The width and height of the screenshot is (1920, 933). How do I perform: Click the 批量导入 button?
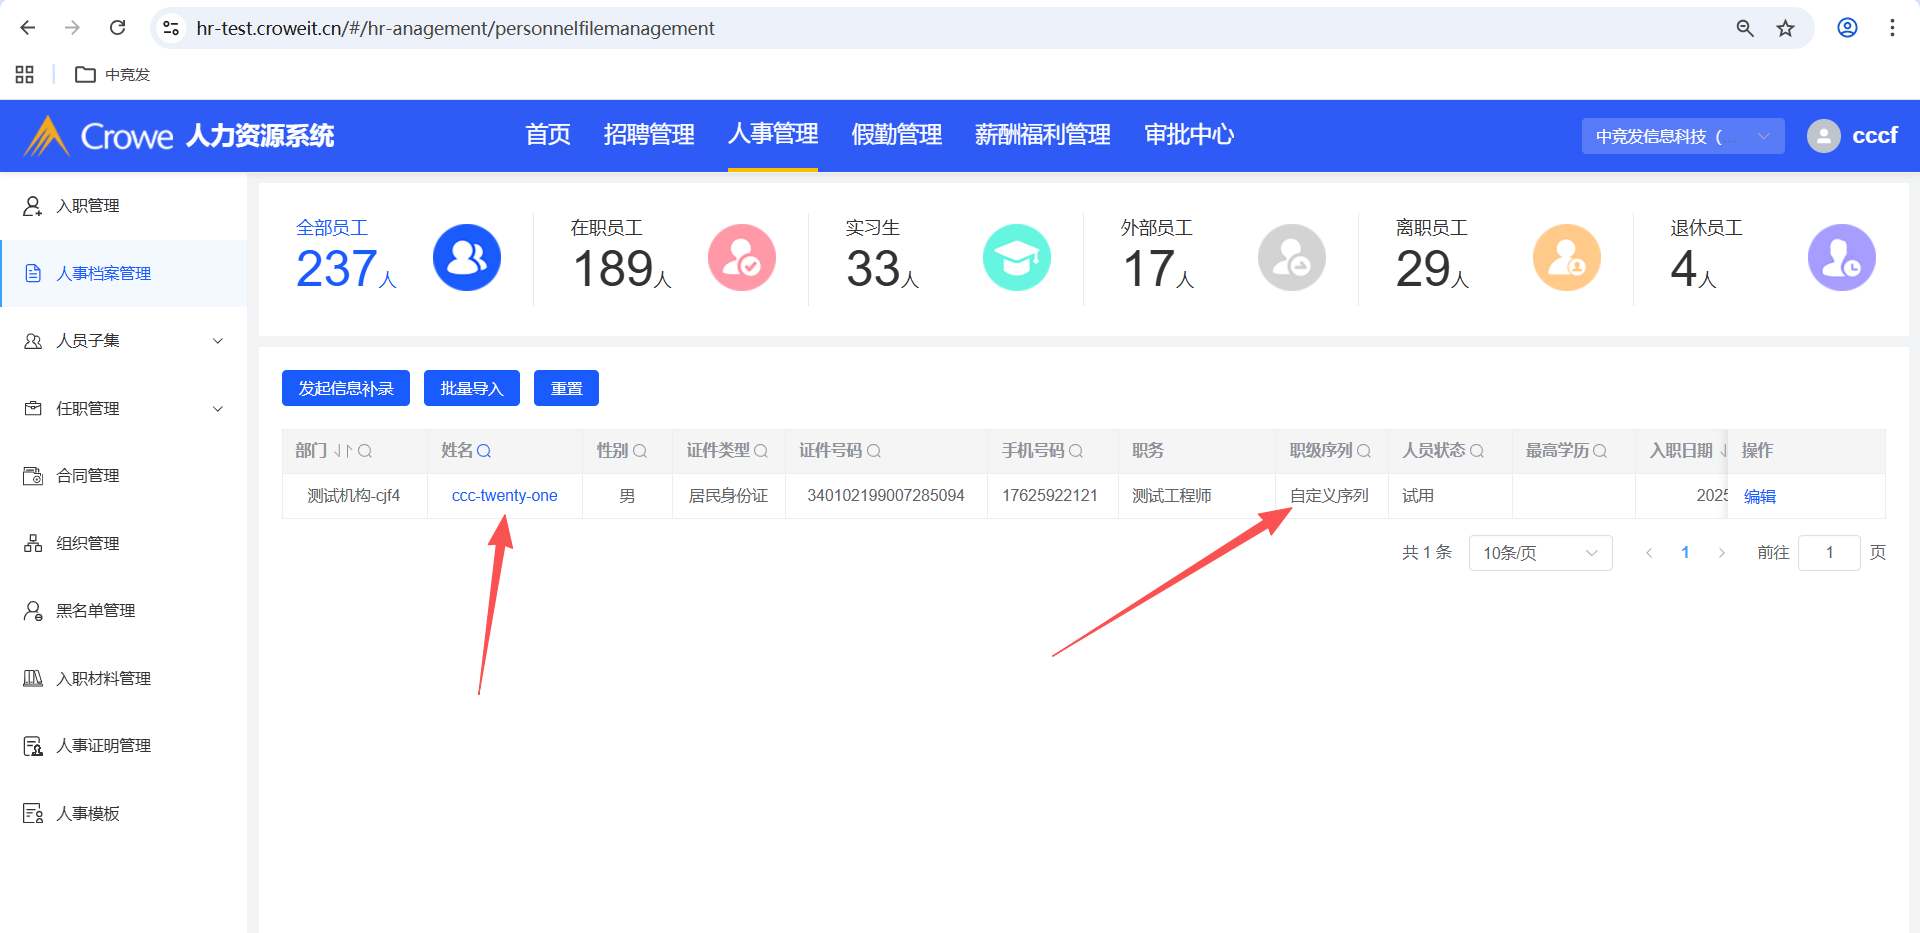click(x=471, y=388)
